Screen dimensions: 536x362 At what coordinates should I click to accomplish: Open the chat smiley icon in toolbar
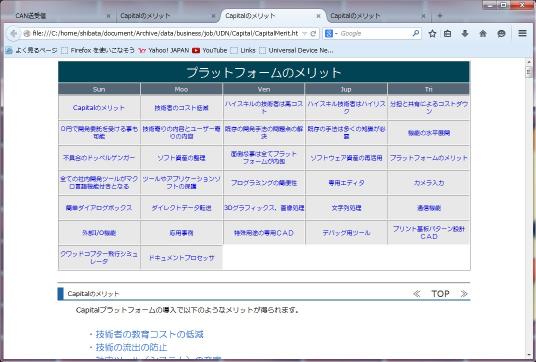click(501, 33)
